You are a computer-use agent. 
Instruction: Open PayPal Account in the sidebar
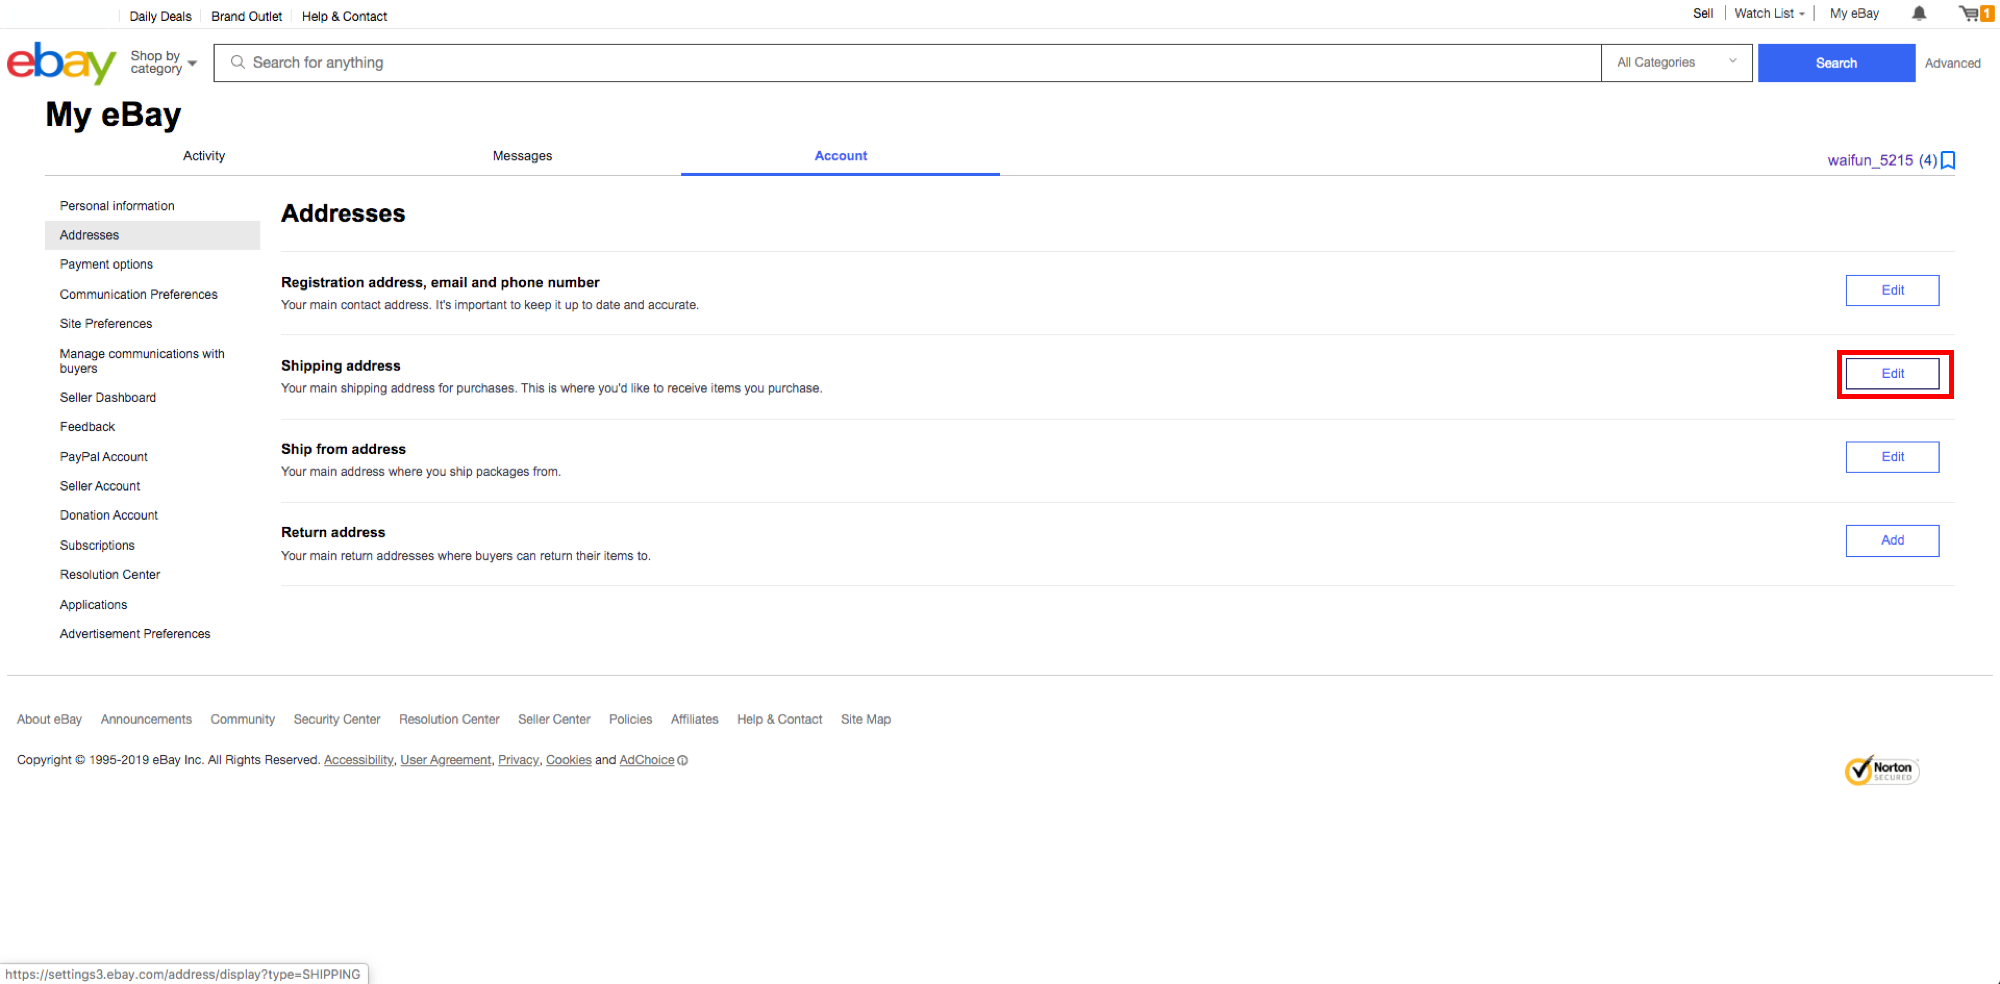104,457
